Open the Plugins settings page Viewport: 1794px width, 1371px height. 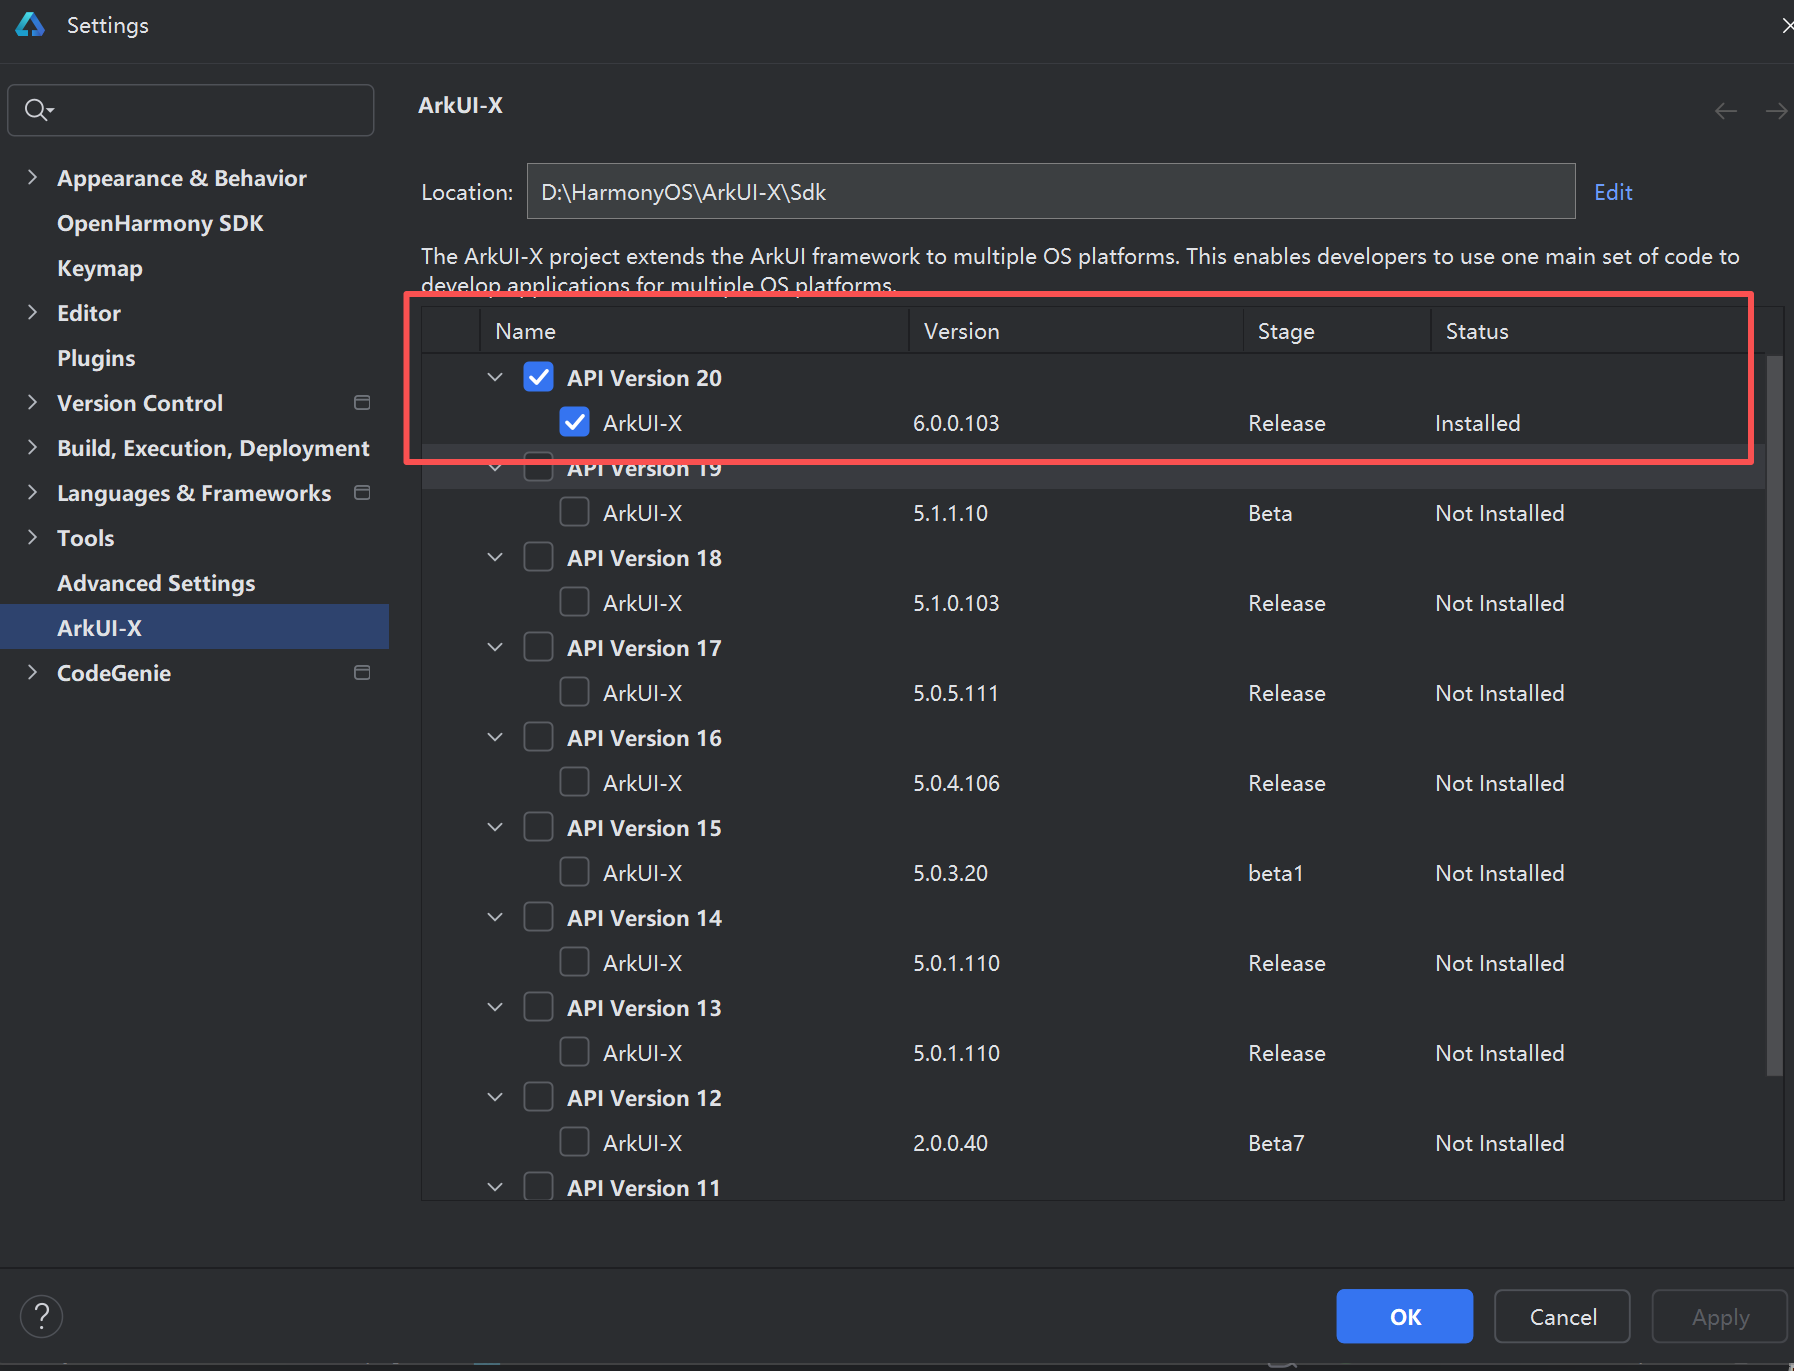pyautogui.click(x=96, y=358)
